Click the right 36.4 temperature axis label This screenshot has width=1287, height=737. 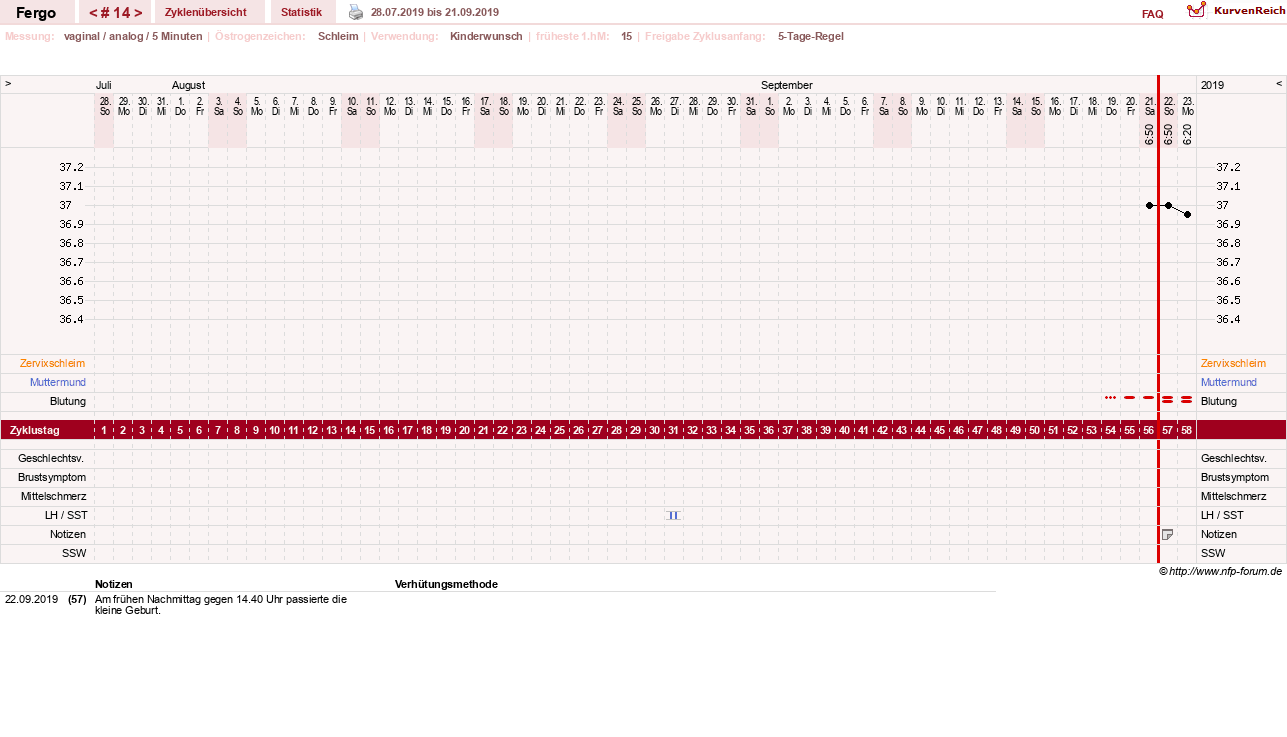tap(1228, 319)
